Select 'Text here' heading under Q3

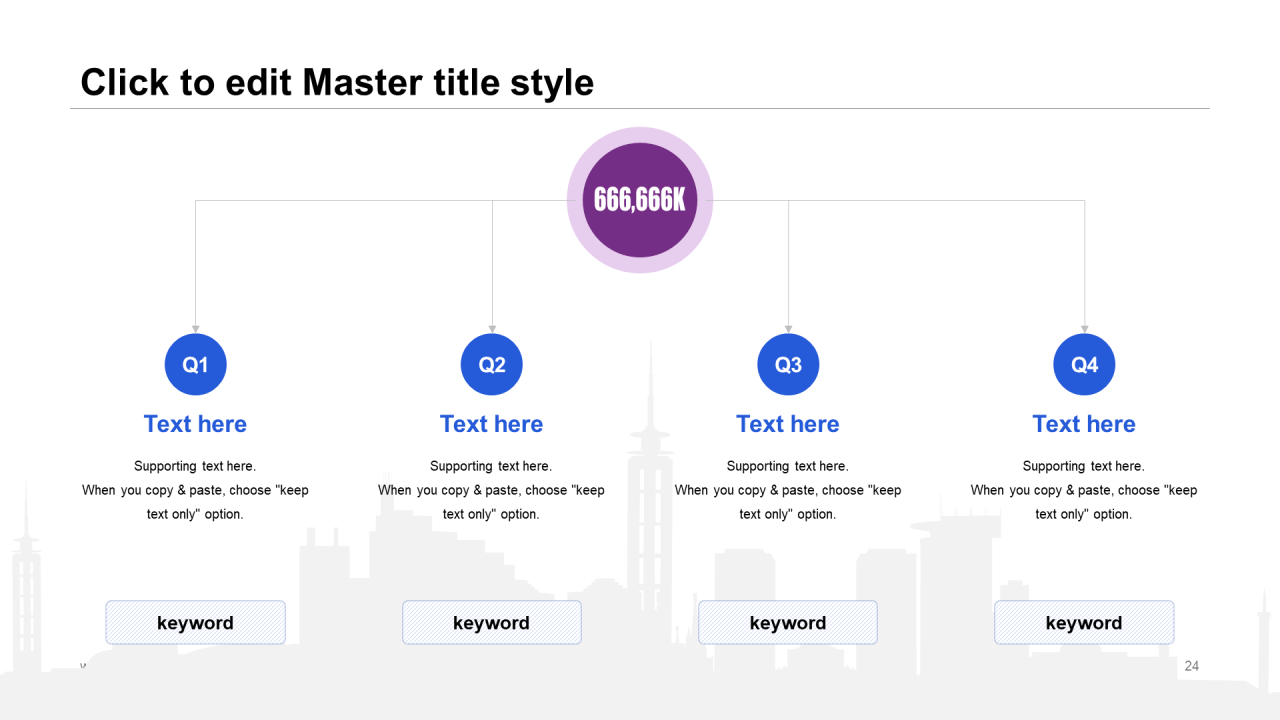click(x=788, y=424)
